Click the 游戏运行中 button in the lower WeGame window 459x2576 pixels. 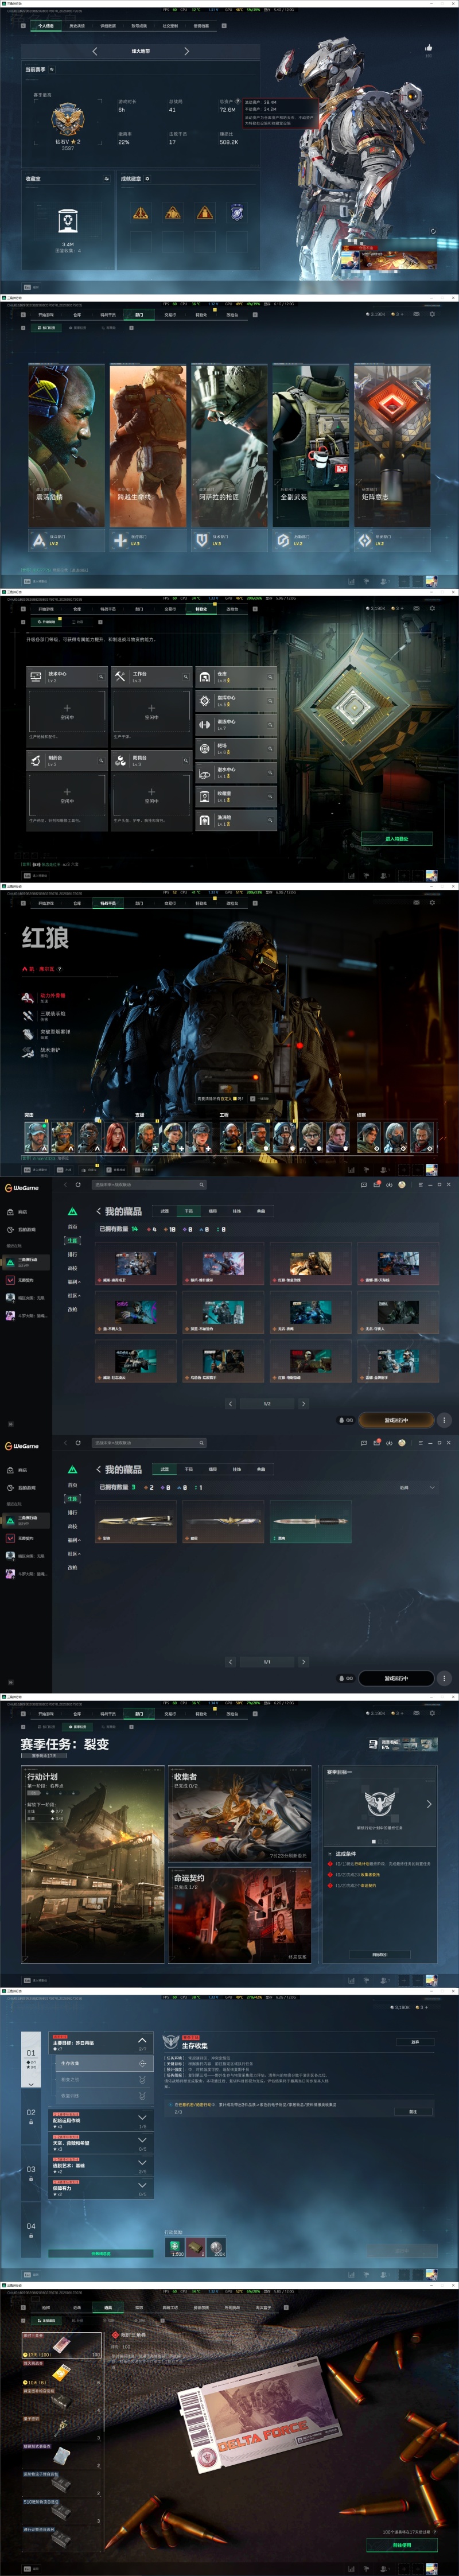pyautogui.click(x=396, y=1678)
